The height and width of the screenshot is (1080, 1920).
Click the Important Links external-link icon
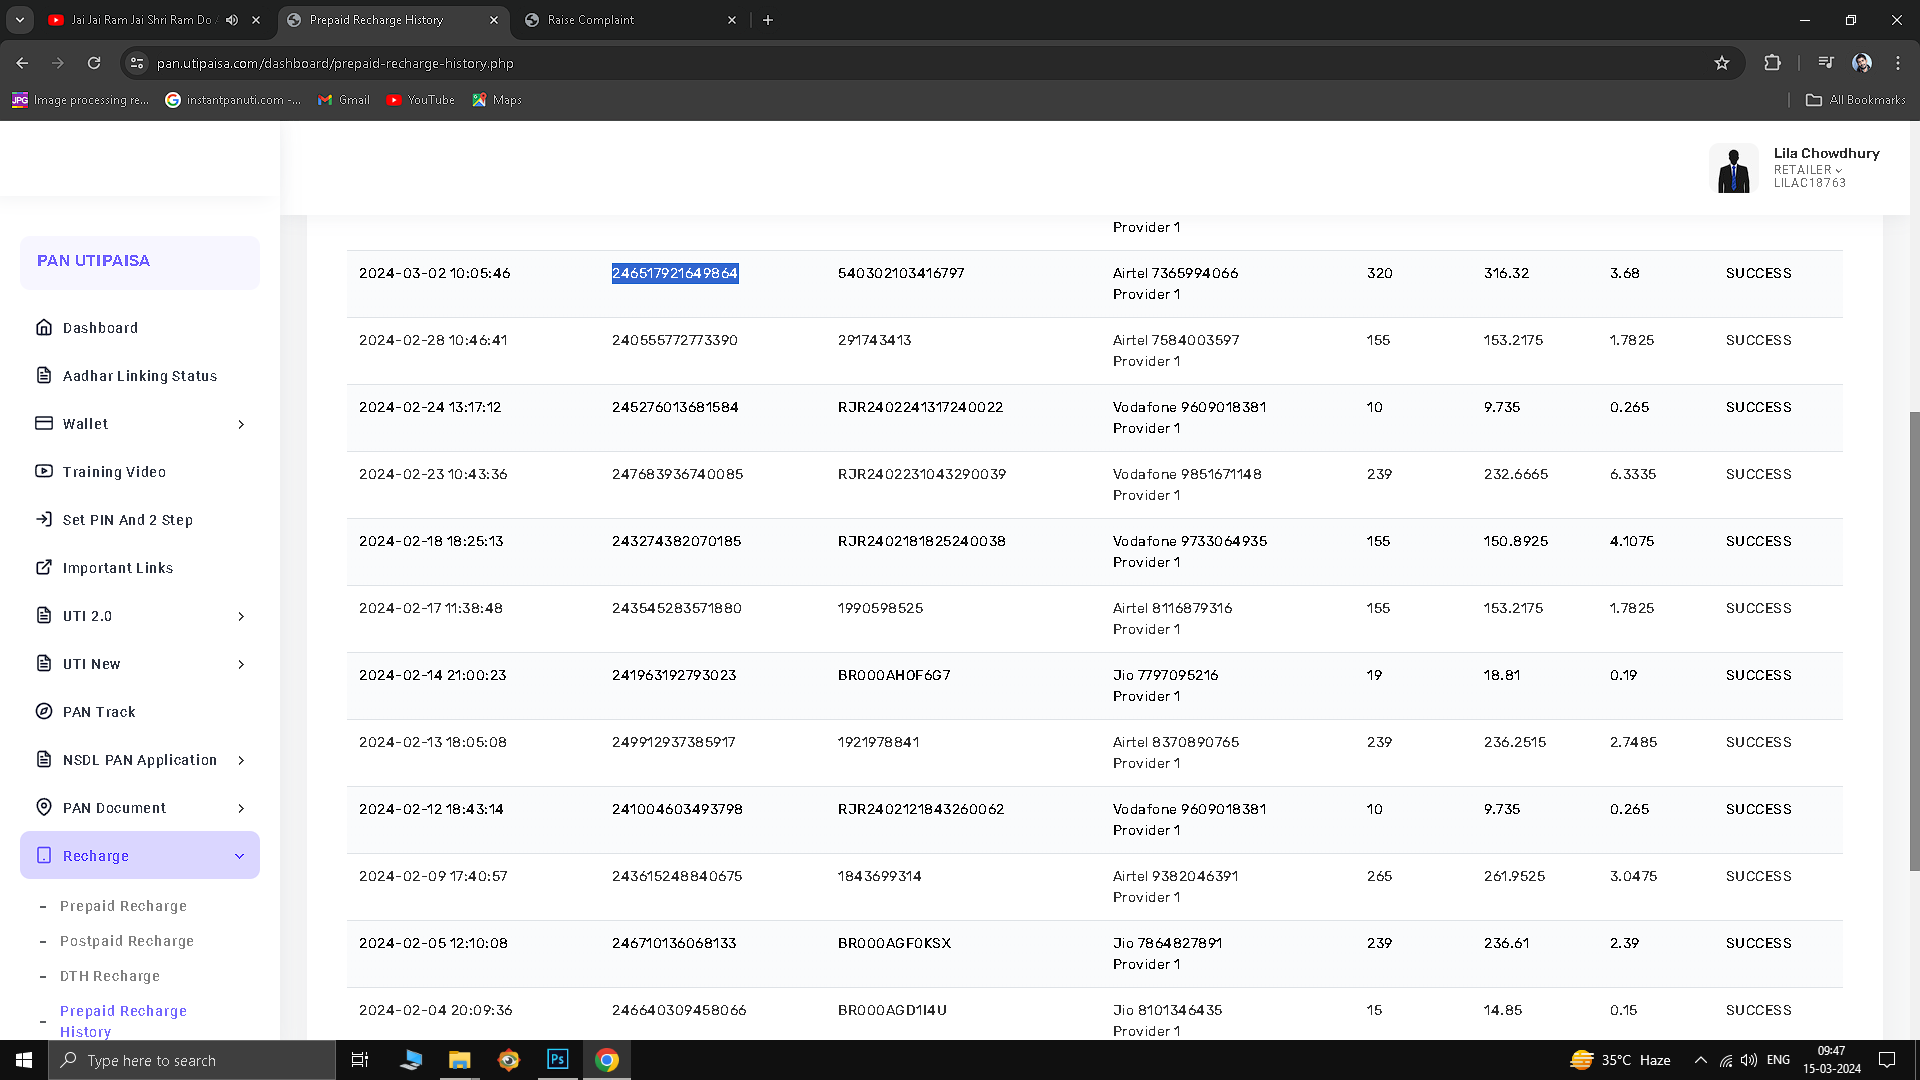[x=44, y=567]
